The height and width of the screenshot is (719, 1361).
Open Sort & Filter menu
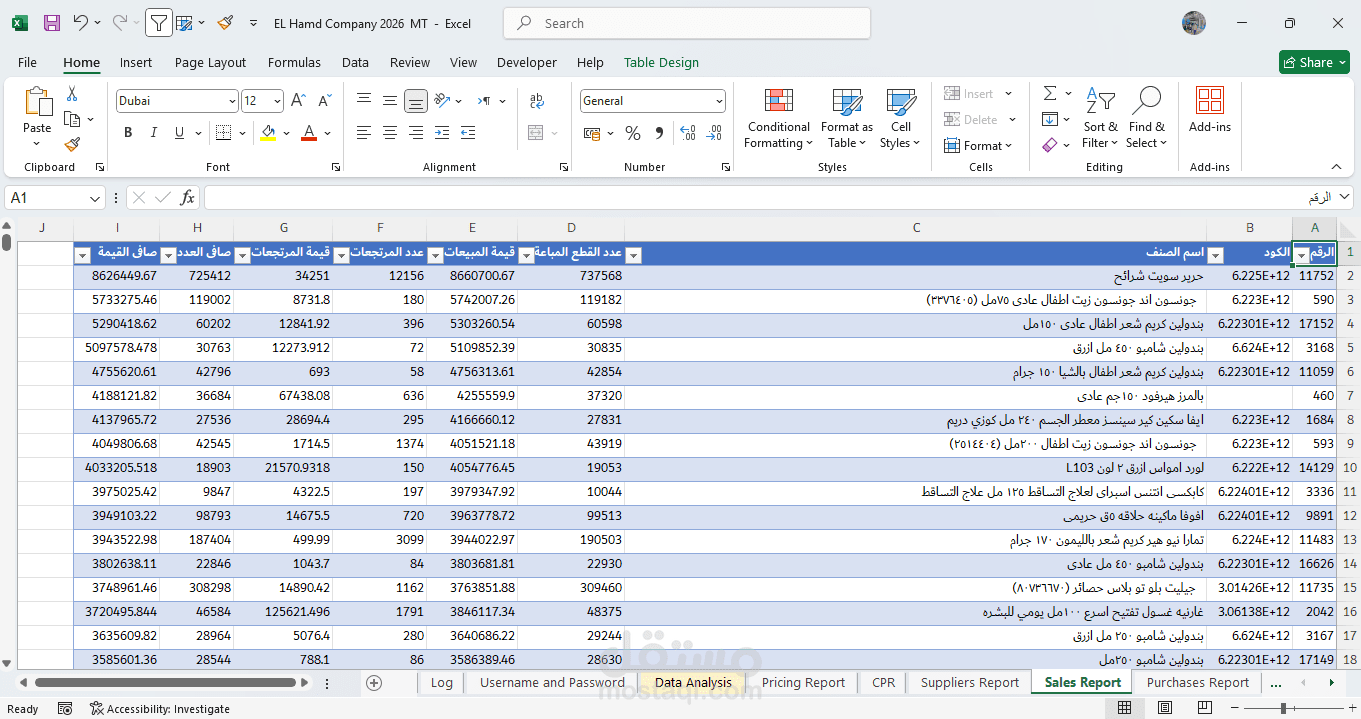point(1100,119)
